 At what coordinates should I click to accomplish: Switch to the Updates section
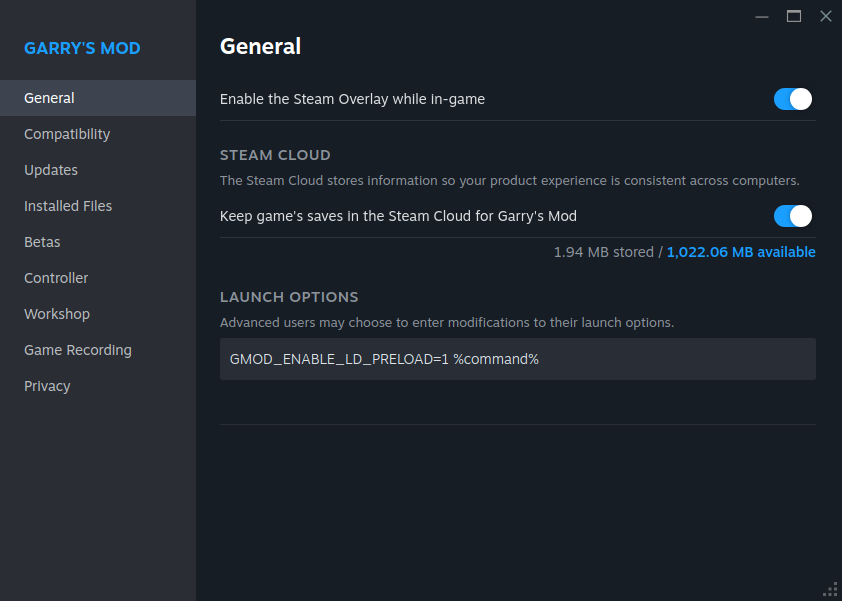pyautogui.click(x=51, y=169)
